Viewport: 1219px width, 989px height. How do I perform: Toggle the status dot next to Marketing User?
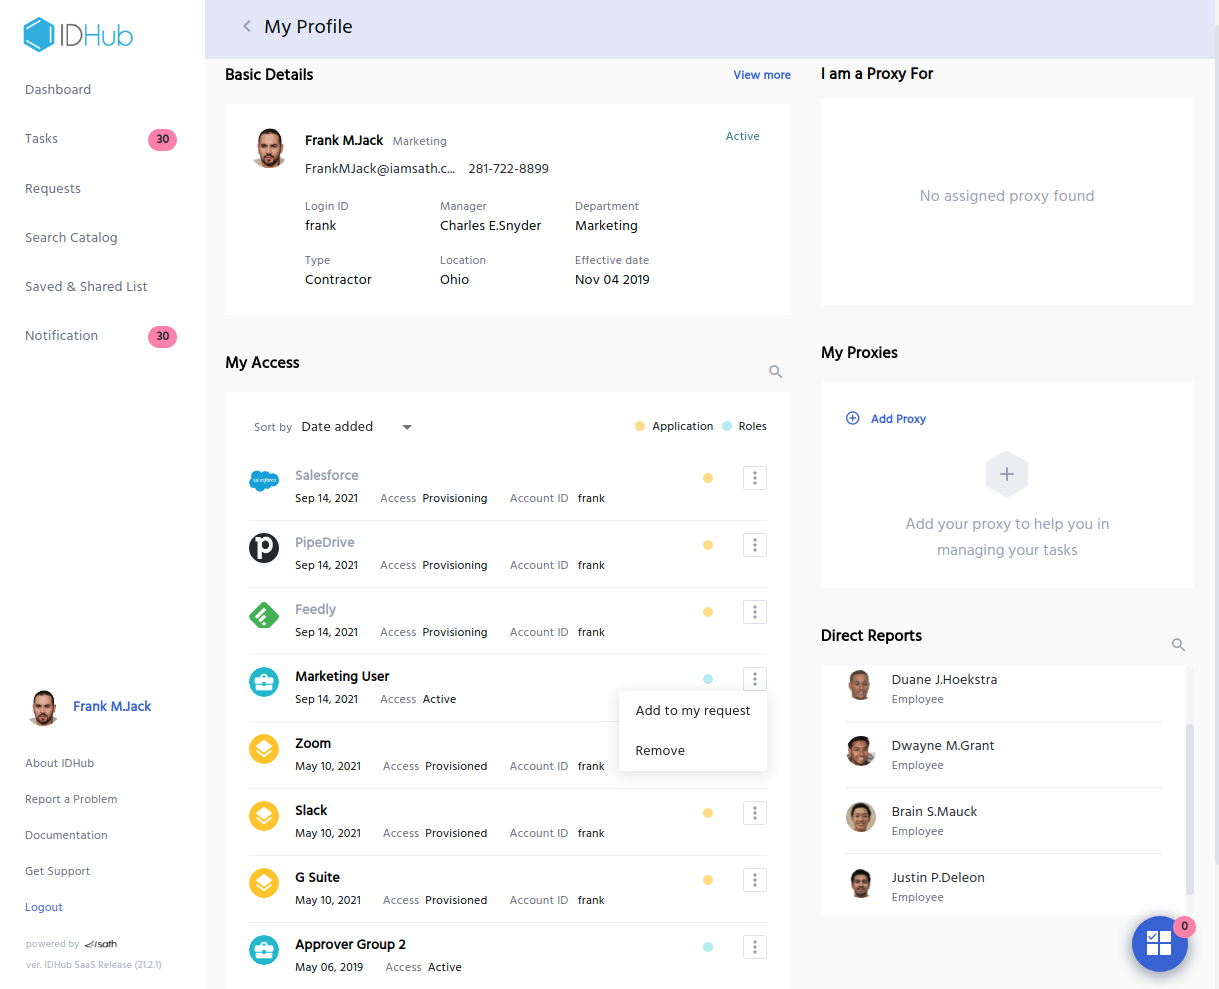click(x=708, y=678)
